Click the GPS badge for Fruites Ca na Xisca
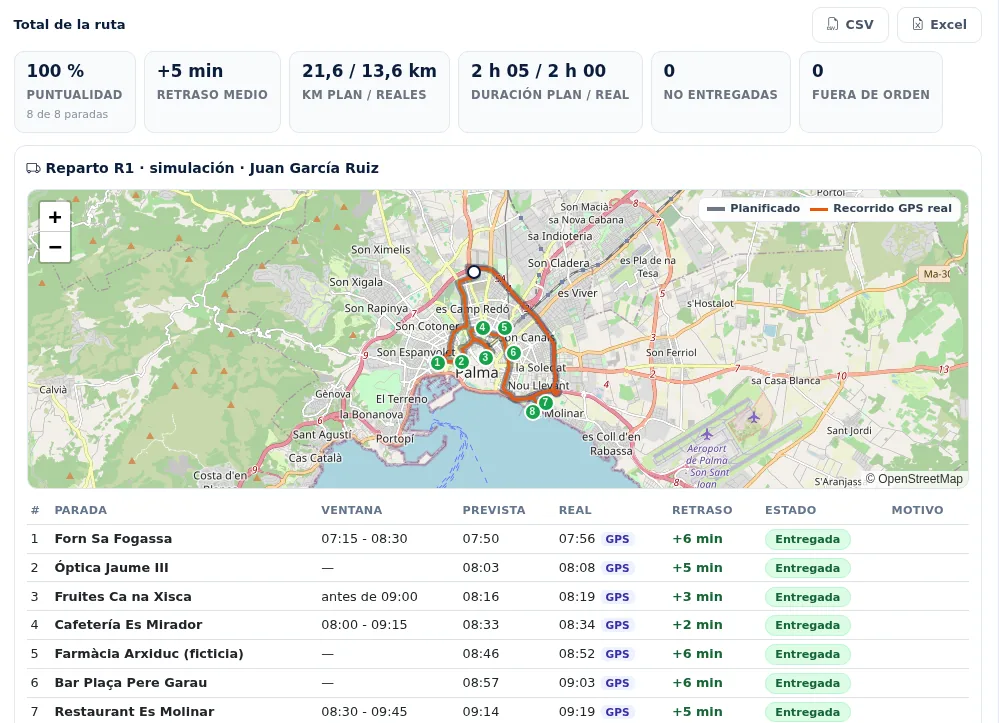 pyautogui.click(x=617, y=597)
